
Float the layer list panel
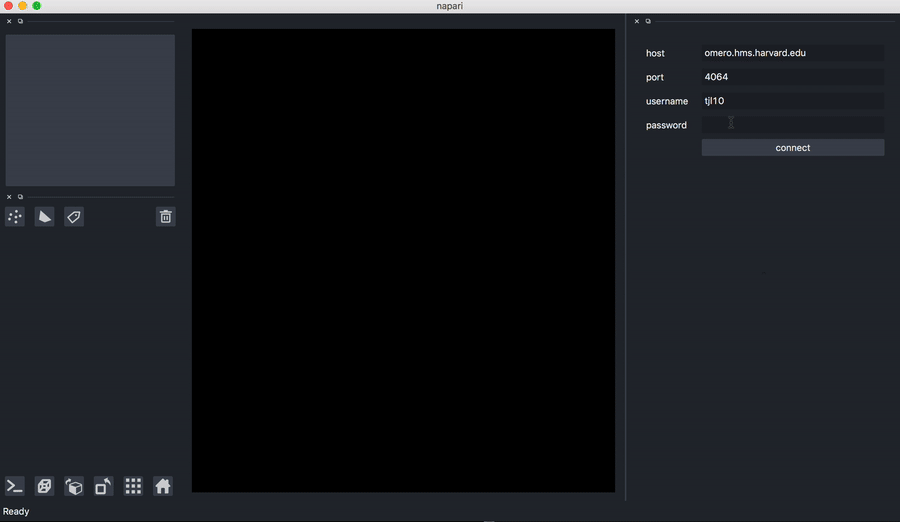tap(20, 197)
